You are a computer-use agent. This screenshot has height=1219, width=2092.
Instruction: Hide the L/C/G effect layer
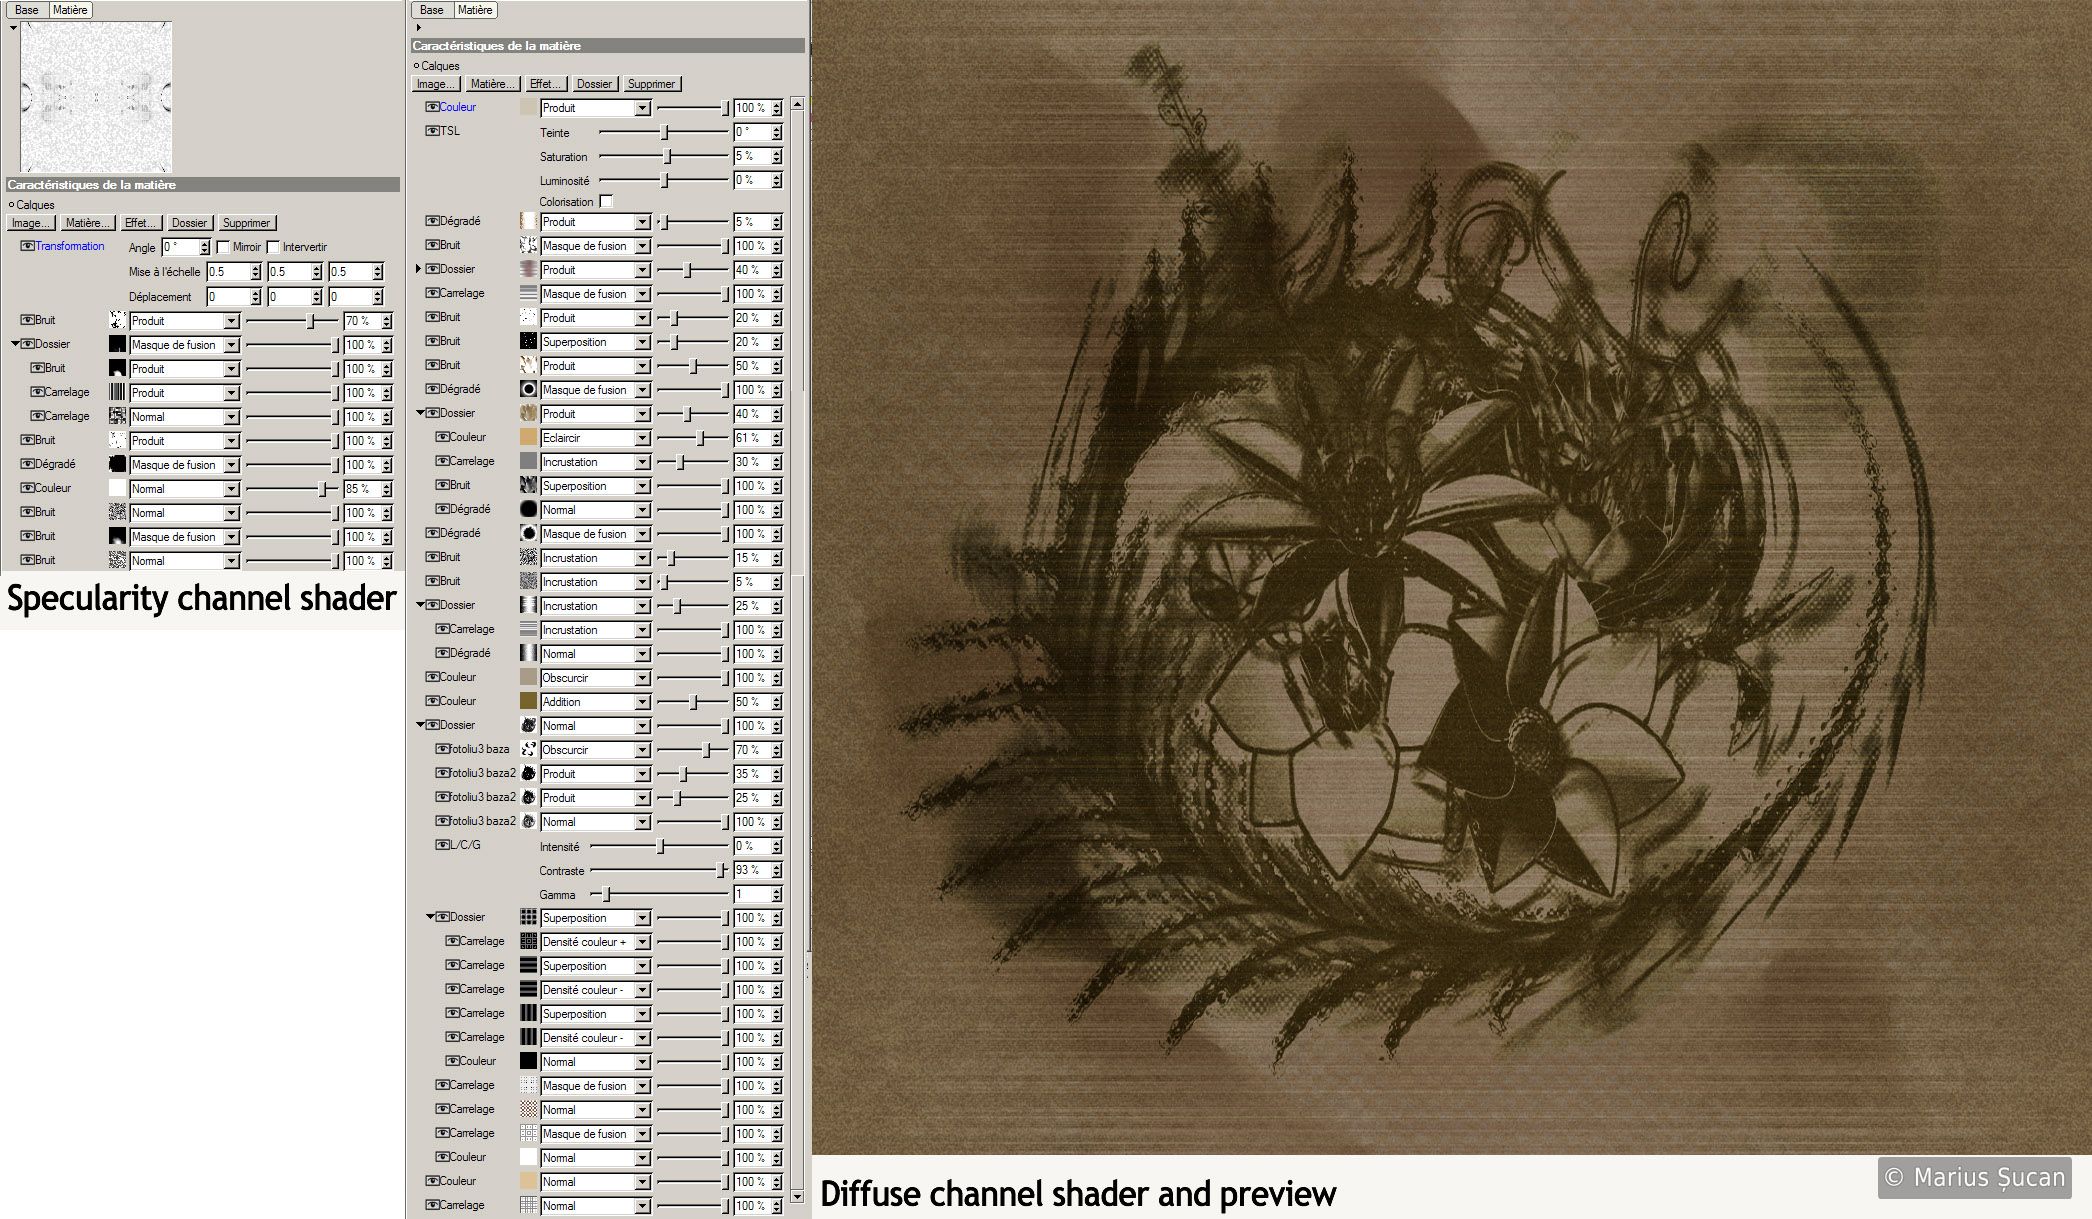442,845
